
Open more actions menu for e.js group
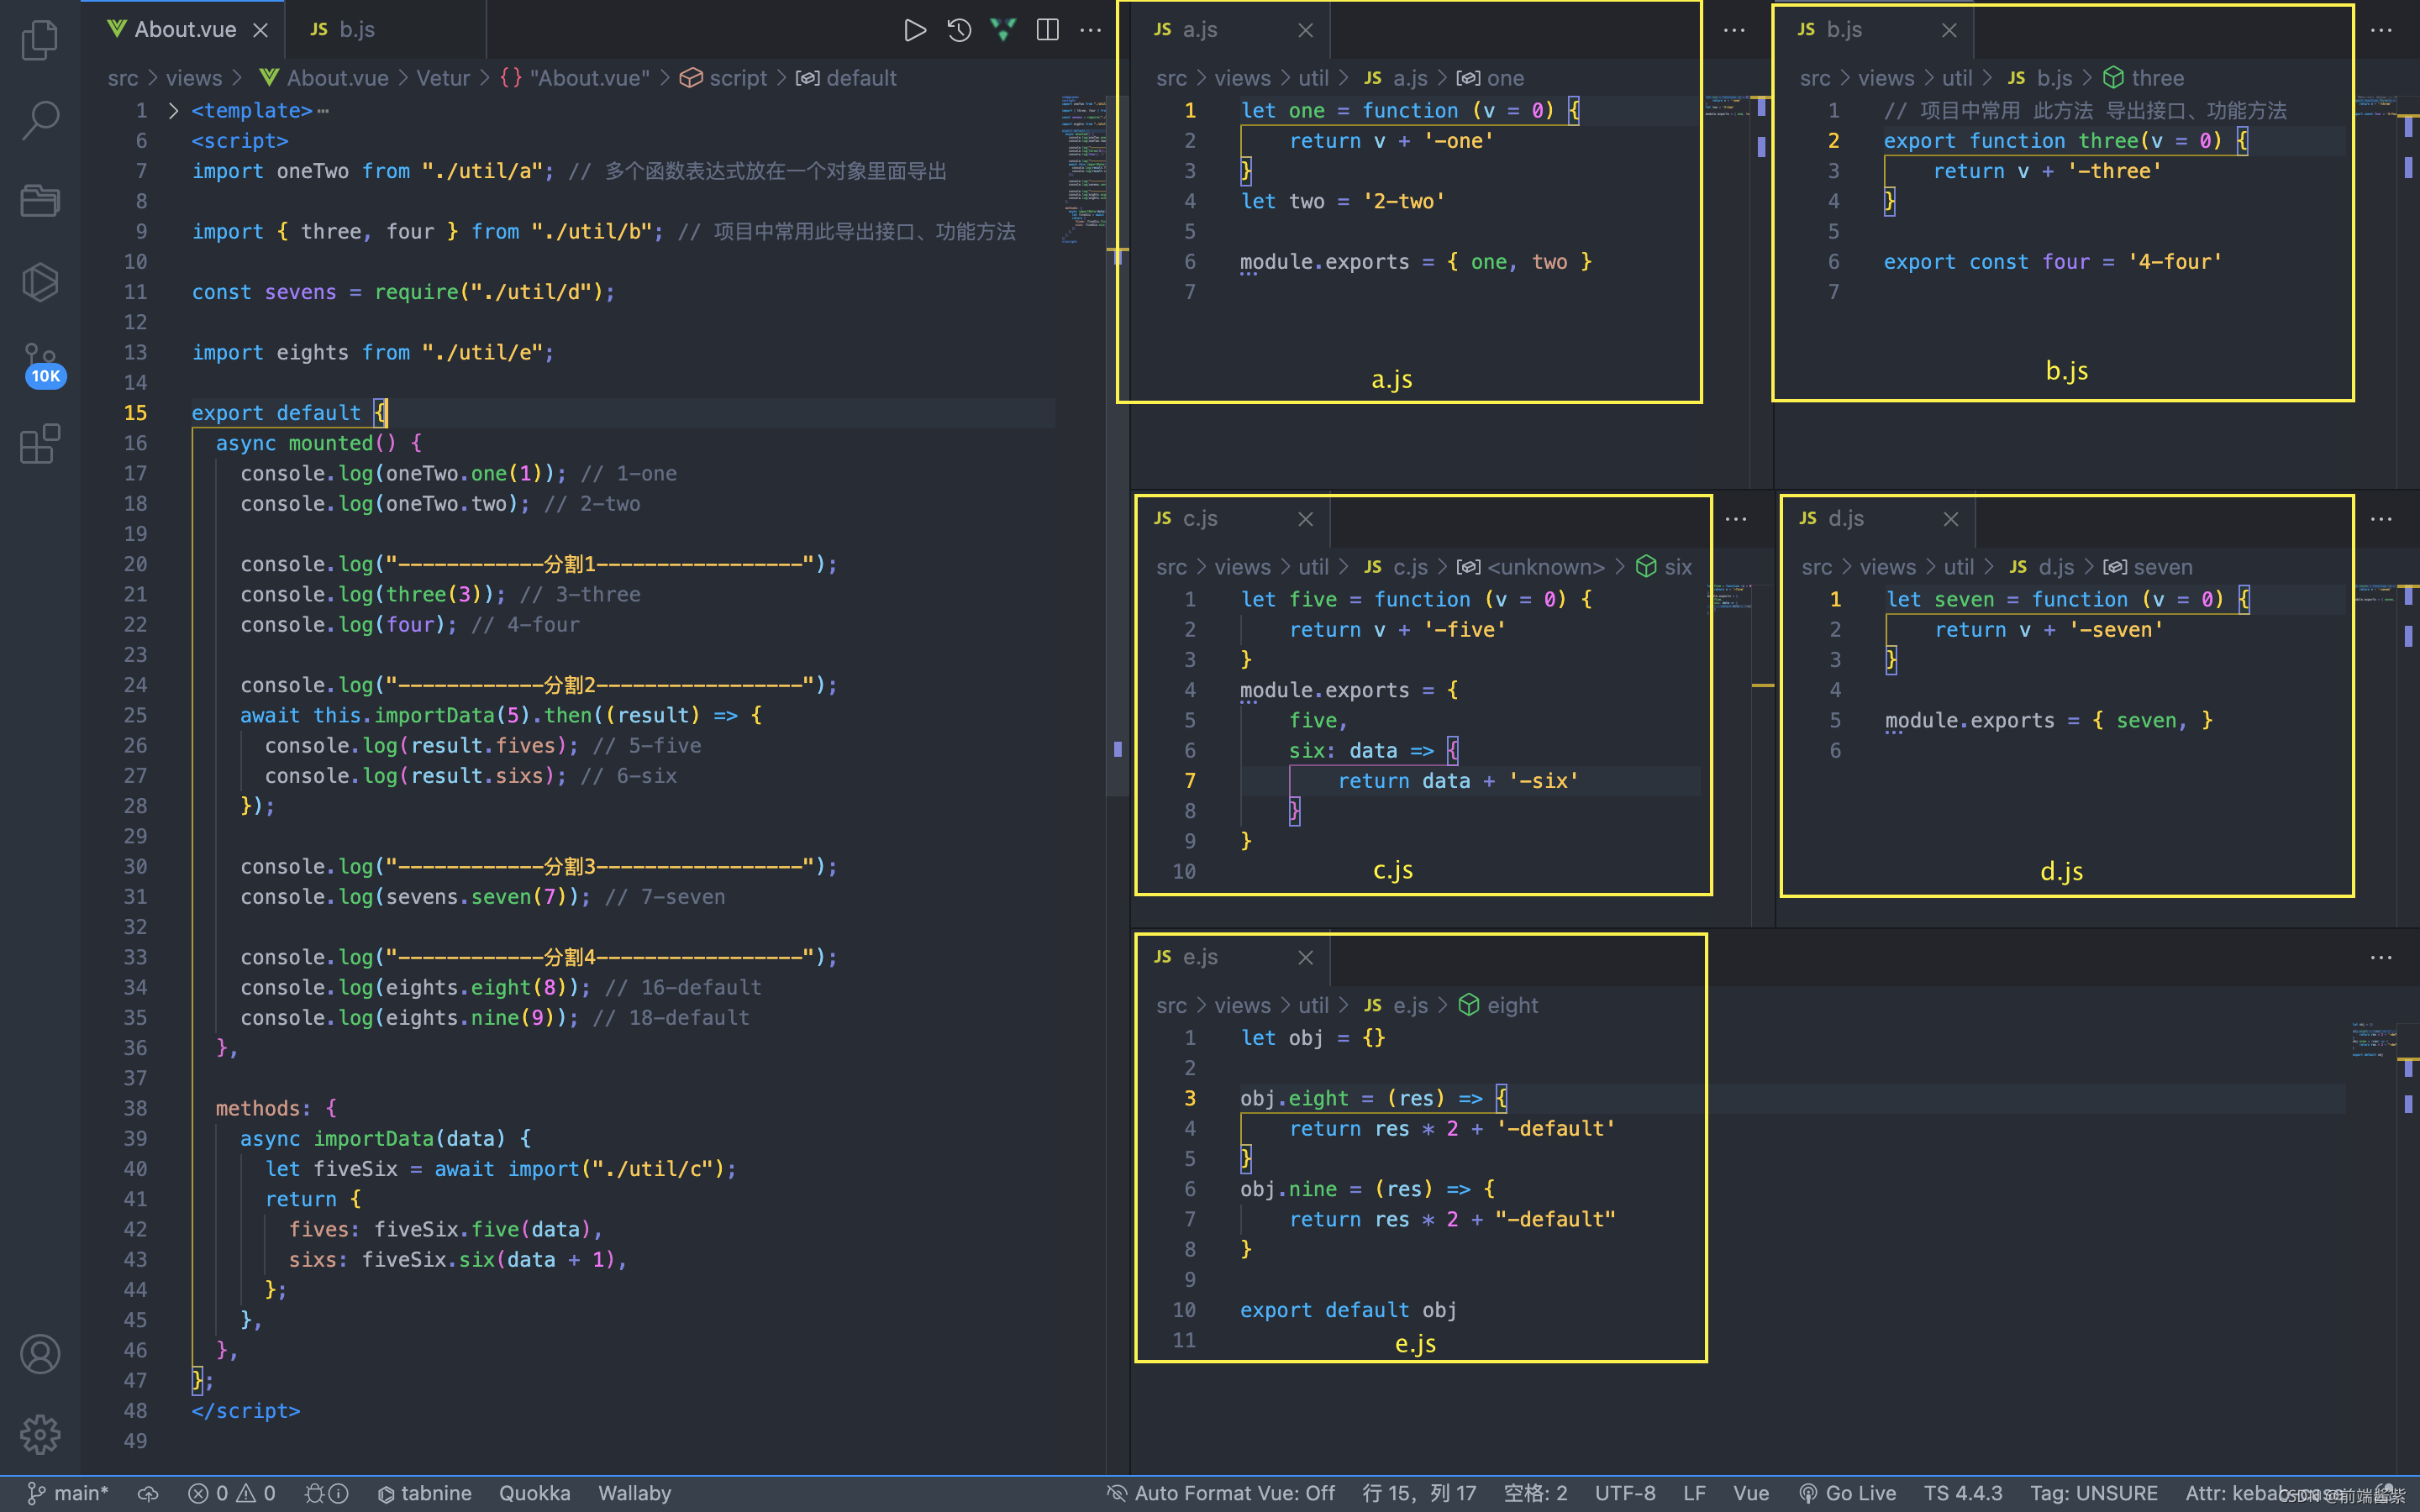coord(2381,958)
